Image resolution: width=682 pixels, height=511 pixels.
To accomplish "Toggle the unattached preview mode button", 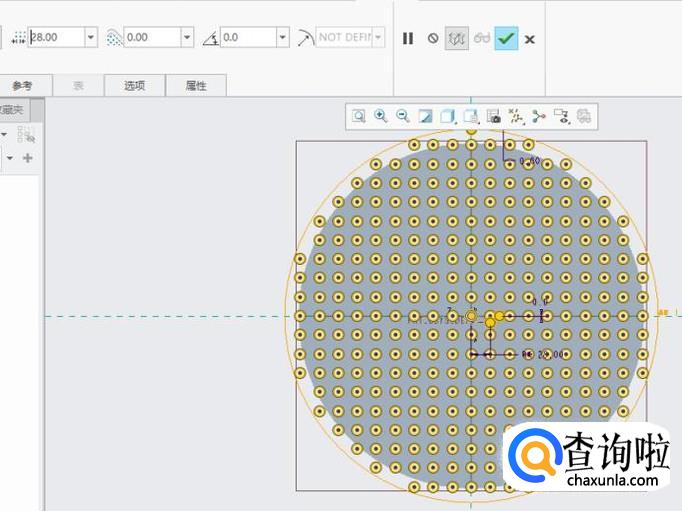I will click(457, 38).
